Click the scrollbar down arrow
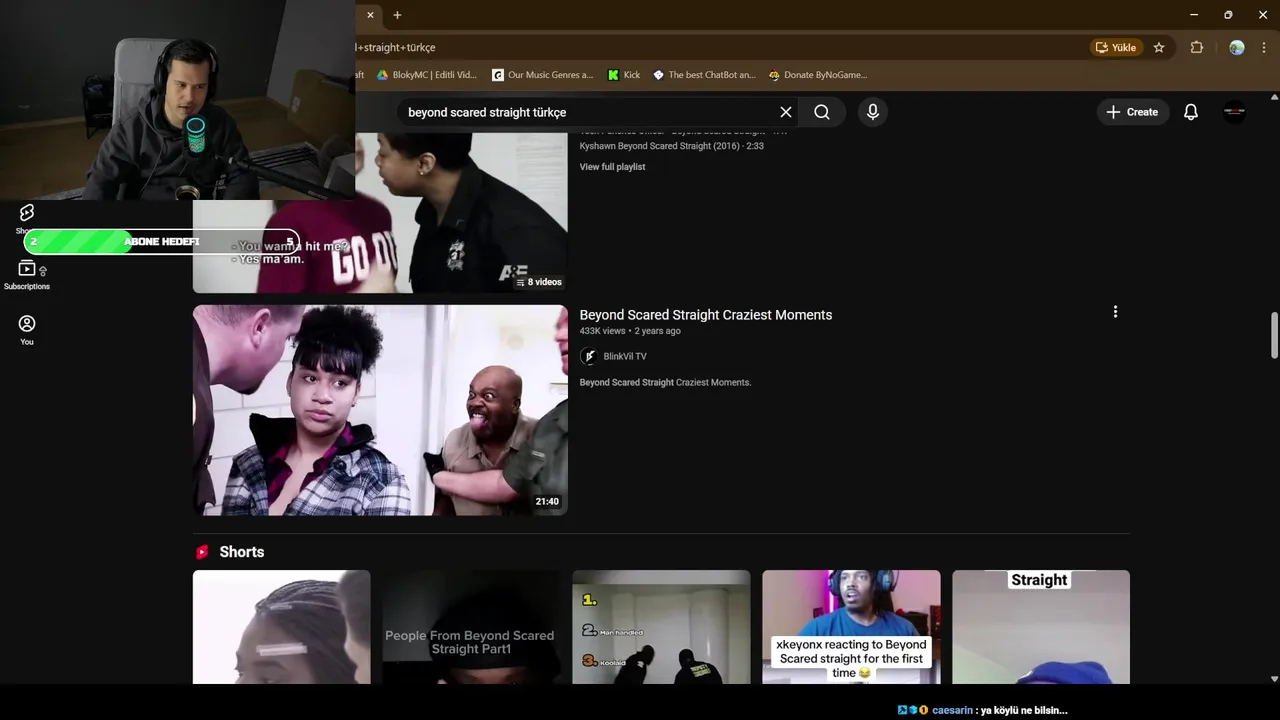The width and height of the screenshot is (1280, 720). tap(1274, 679)
